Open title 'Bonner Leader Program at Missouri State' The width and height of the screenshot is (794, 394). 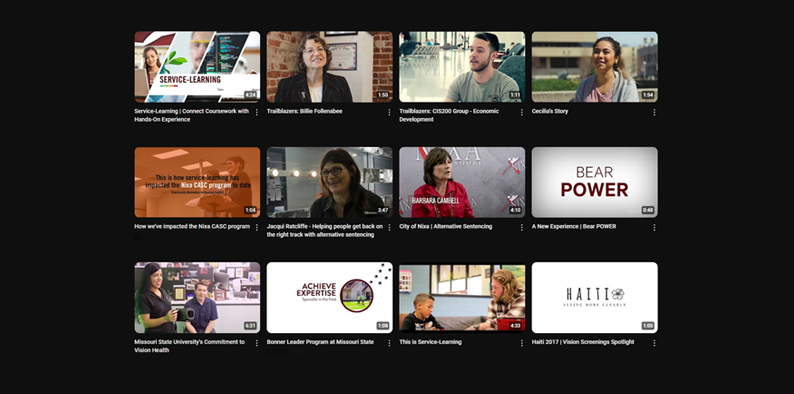pos(321,342)
